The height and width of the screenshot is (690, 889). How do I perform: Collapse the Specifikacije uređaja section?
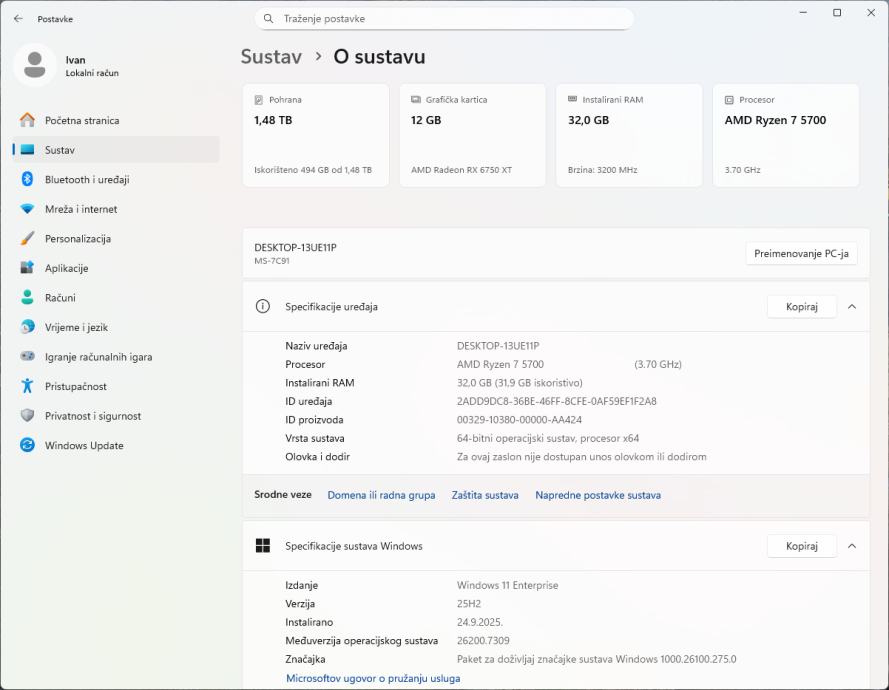(851, 307)
